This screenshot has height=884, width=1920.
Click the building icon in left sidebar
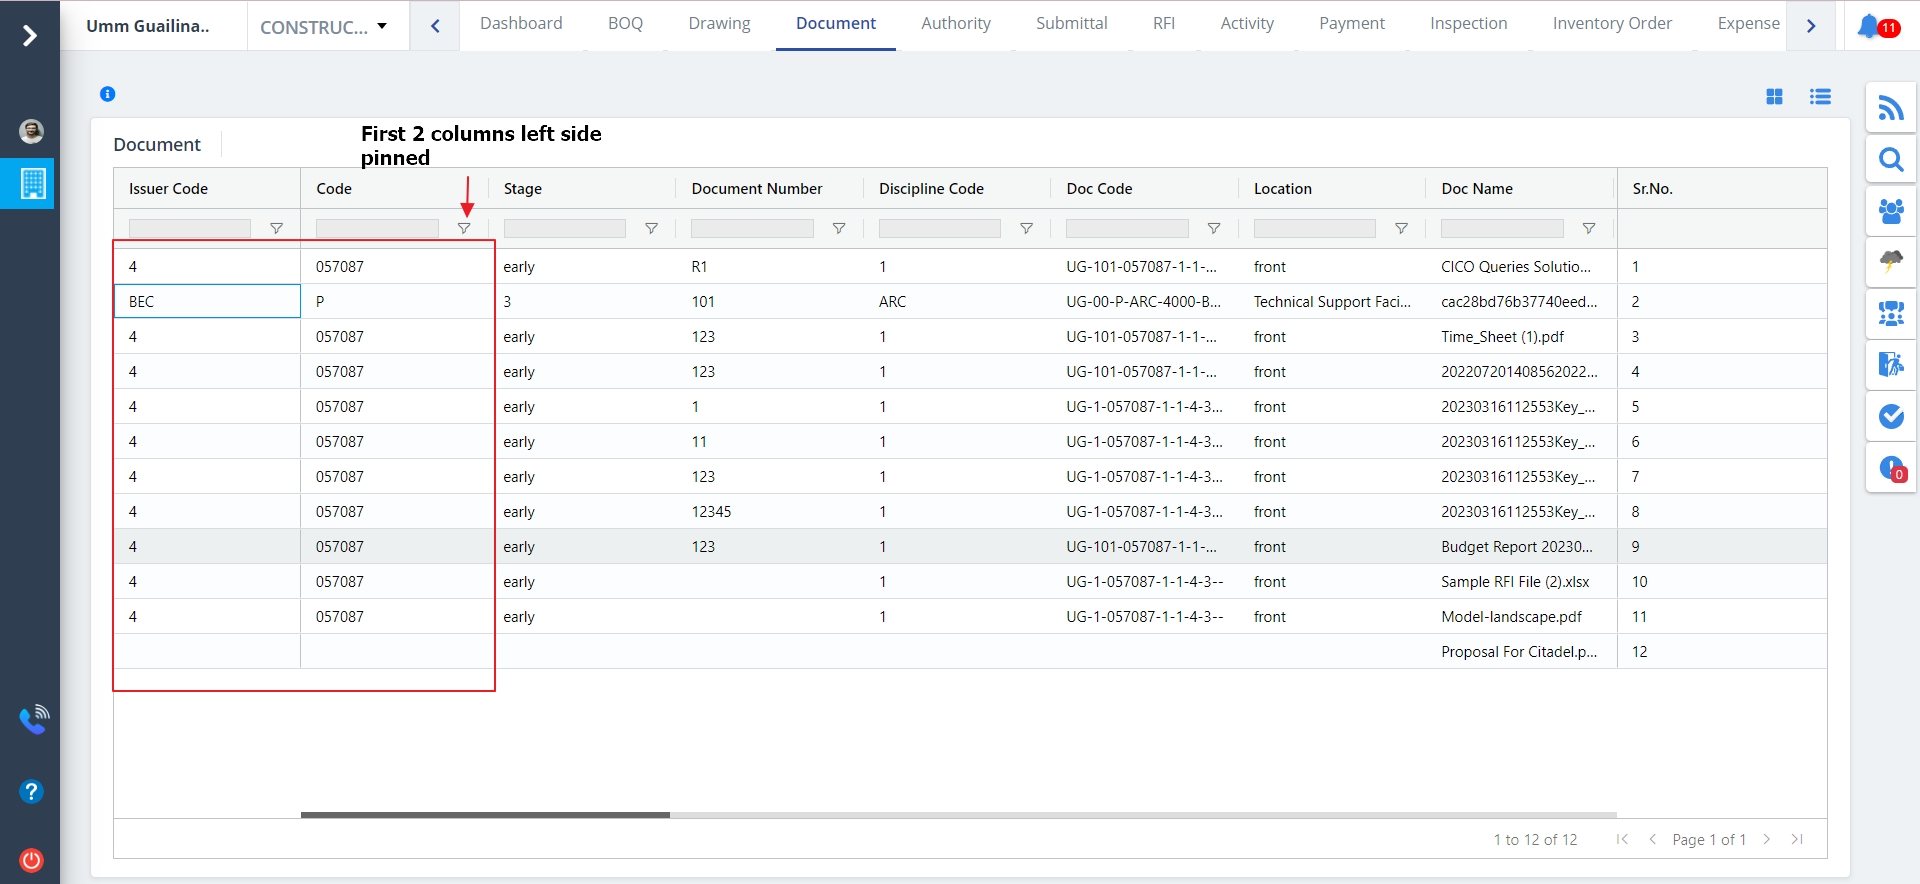click(x=32, y=184)
